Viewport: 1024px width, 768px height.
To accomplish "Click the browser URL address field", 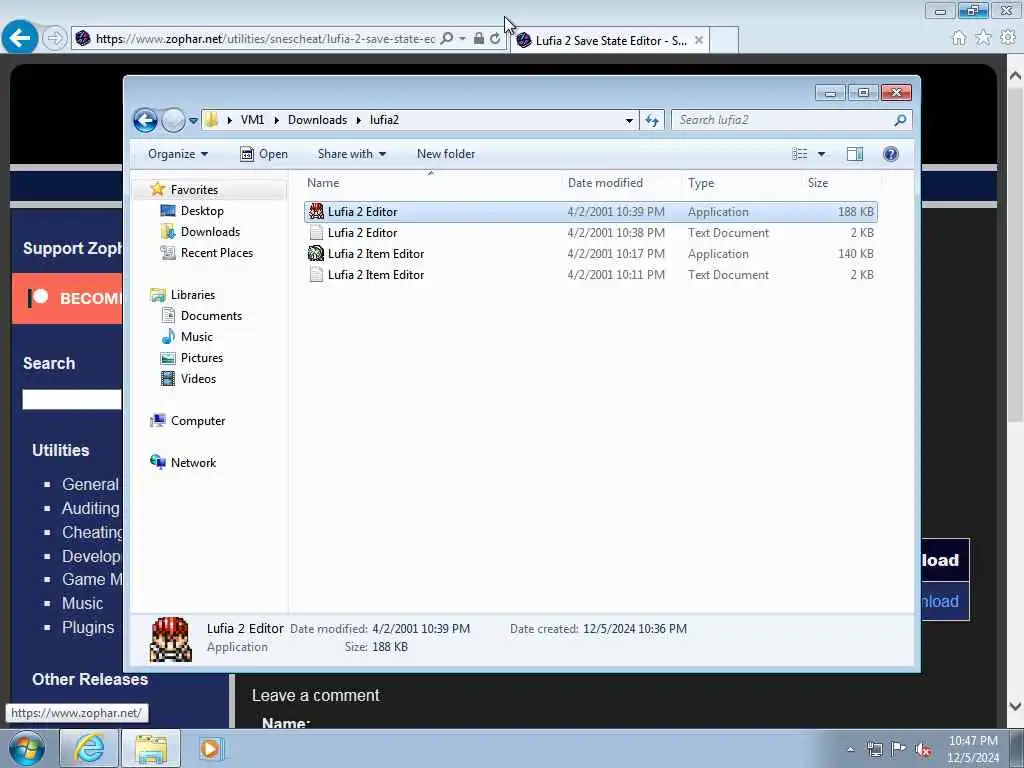I will click(x=265, y=39).
